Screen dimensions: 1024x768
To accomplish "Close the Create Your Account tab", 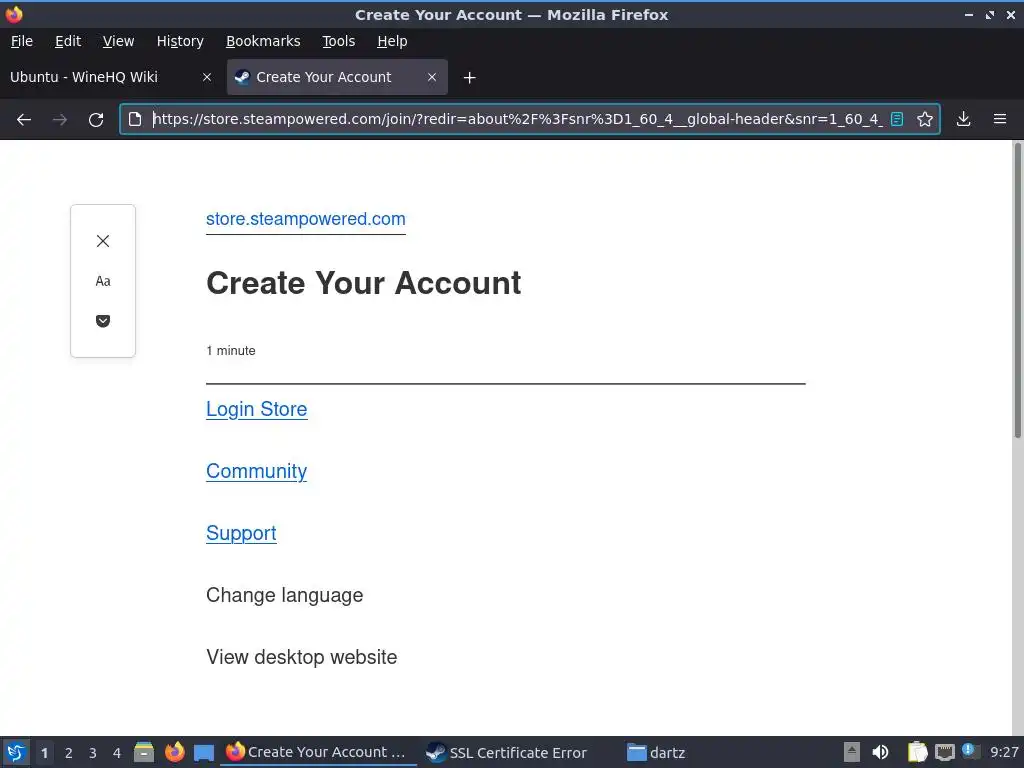I will tap(432, 77).
